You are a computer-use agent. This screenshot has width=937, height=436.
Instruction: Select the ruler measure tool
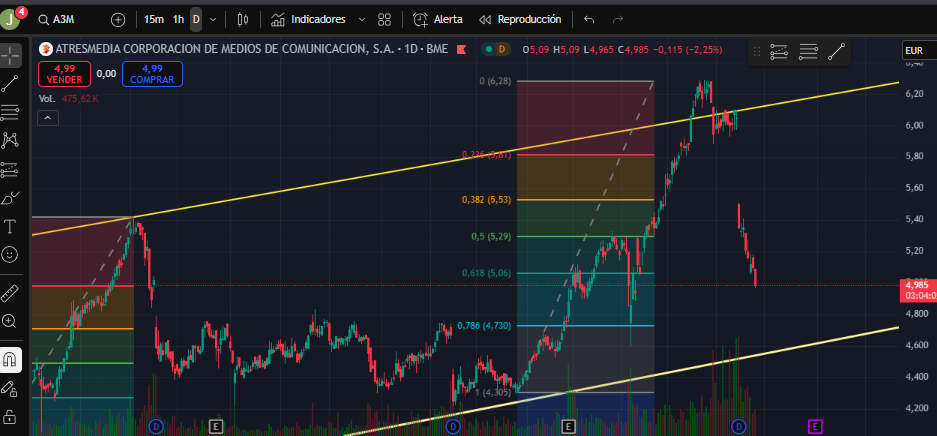tap(10, 293)
